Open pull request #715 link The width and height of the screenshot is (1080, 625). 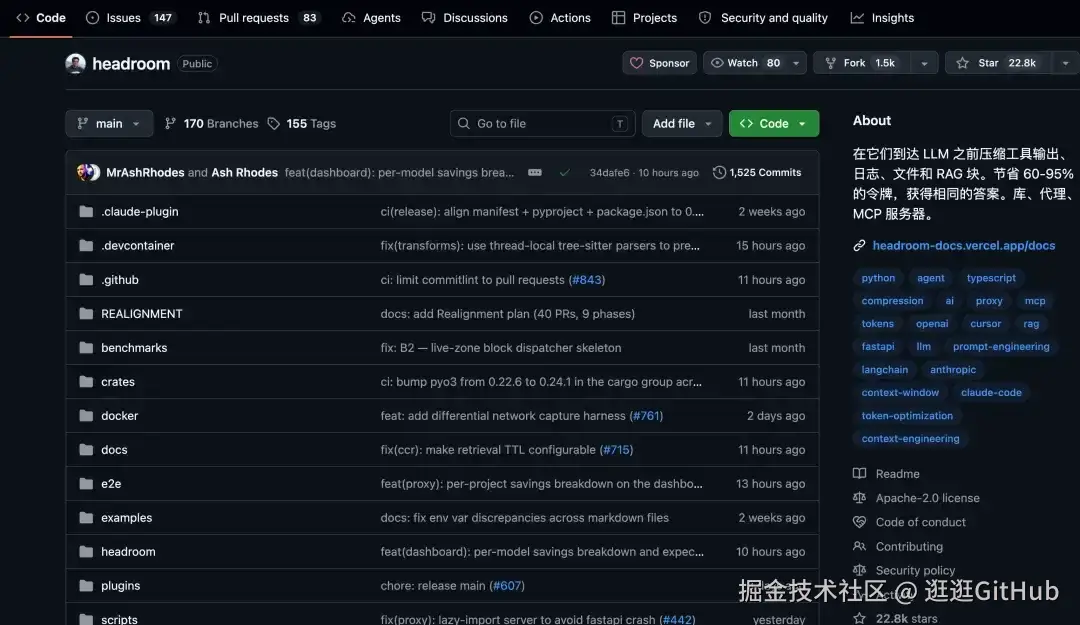[x=616, y=449]
